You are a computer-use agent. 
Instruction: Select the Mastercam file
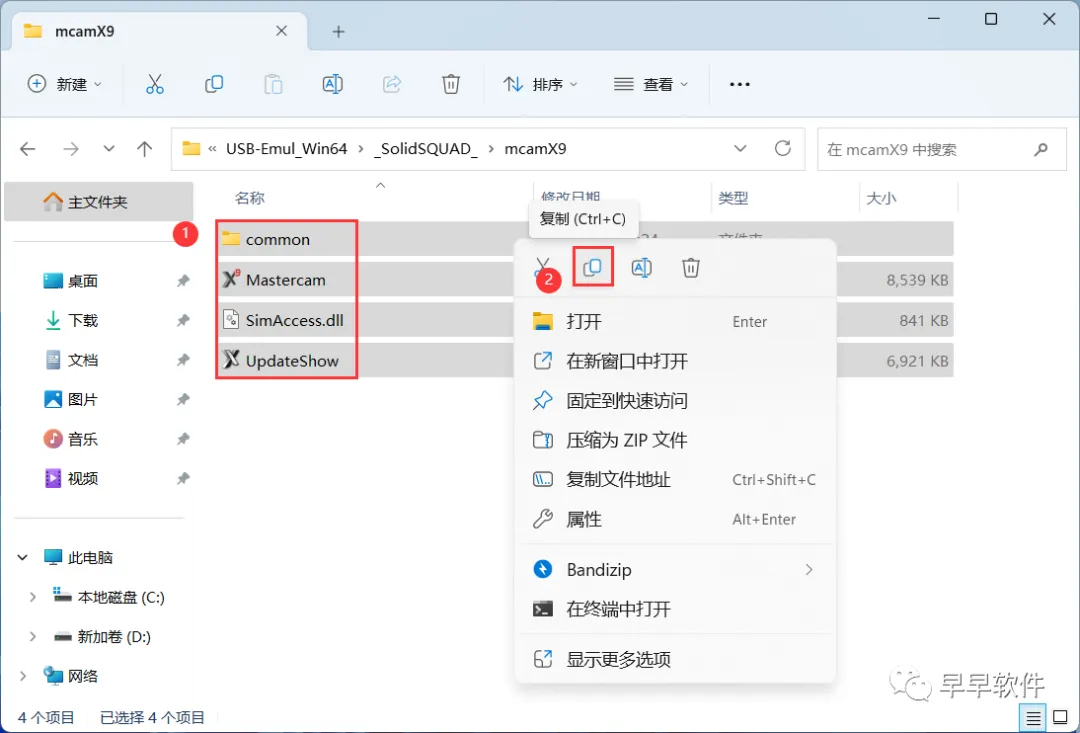[286, 280]
